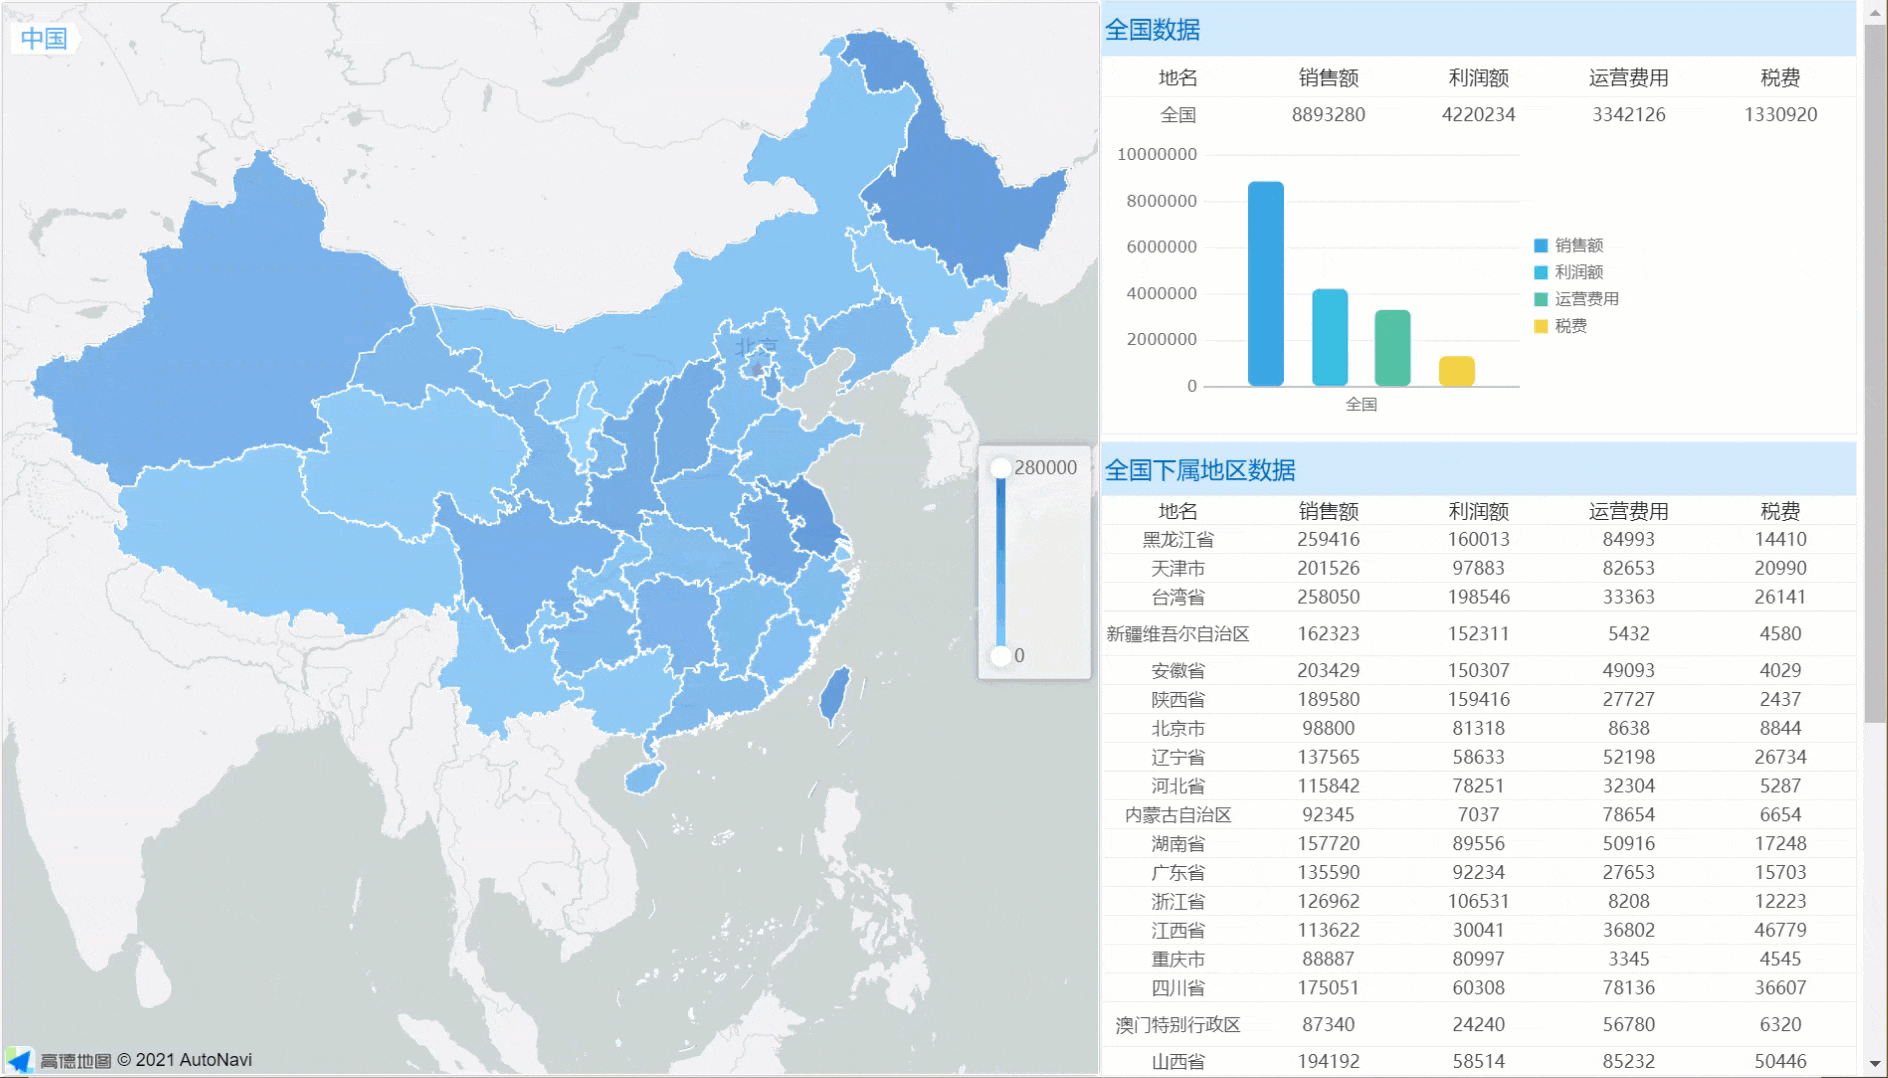The width and height of the screenshot is (1888, 1078).
Task: Select Taiwan island on the map
Action: [x=834, y=694]
